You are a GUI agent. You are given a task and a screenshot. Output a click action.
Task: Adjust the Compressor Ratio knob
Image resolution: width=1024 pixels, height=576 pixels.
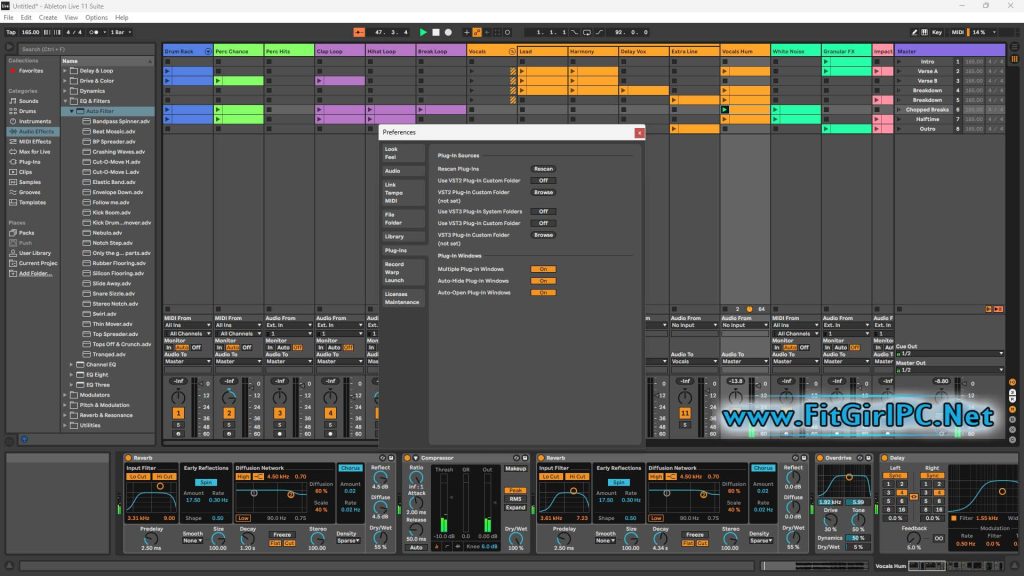point(416,479)
